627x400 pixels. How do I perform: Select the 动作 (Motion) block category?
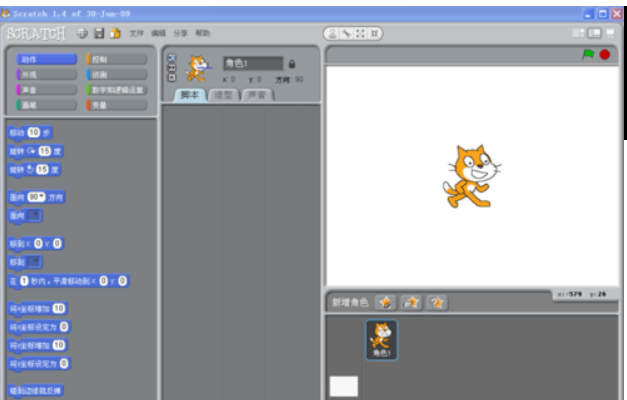point(46,60)
